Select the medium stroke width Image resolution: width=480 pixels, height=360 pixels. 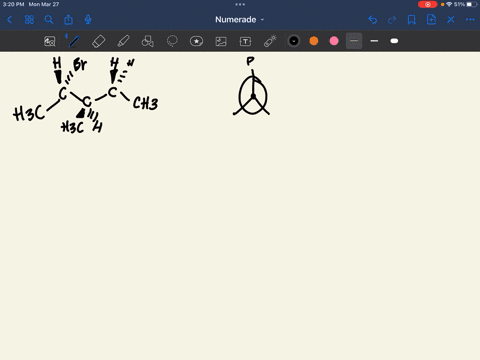[x=374, y=41]
